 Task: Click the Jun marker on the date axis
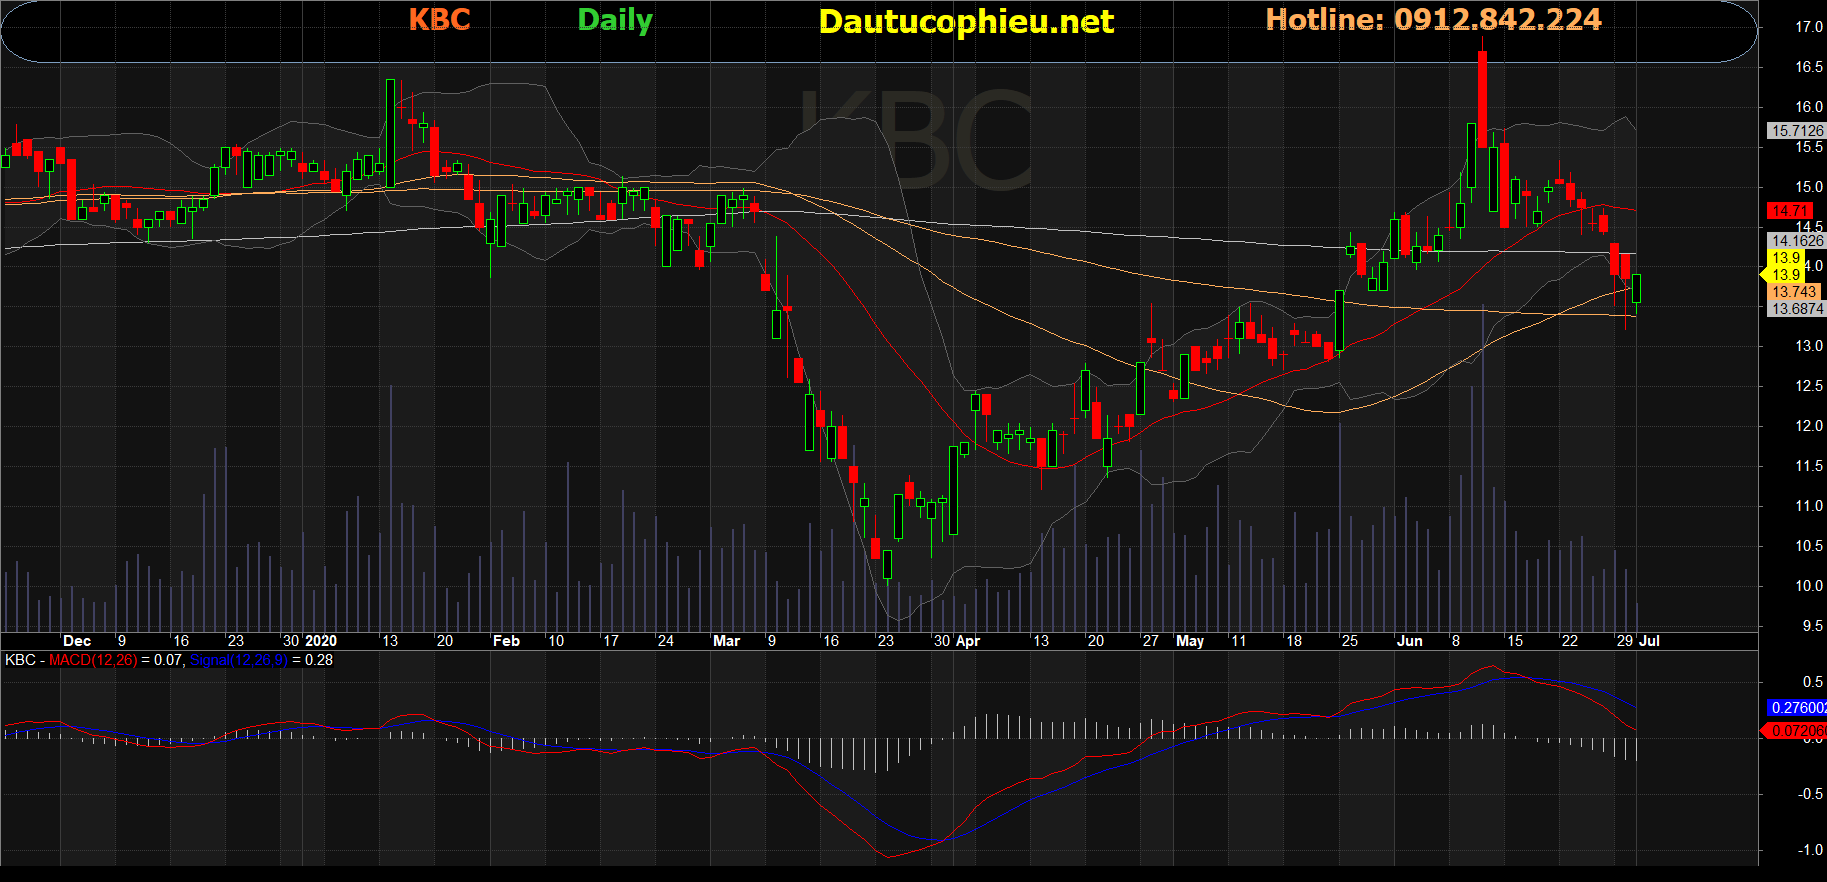[1409, 641]
